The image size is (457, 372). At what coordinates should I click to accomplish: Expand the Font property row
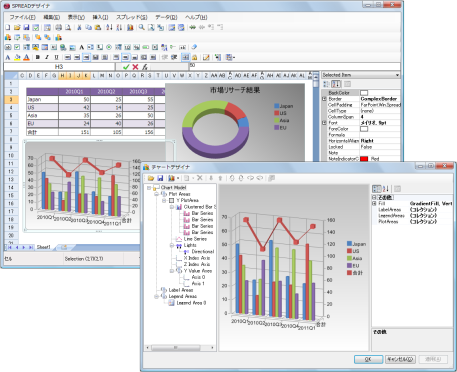point(324,123)
